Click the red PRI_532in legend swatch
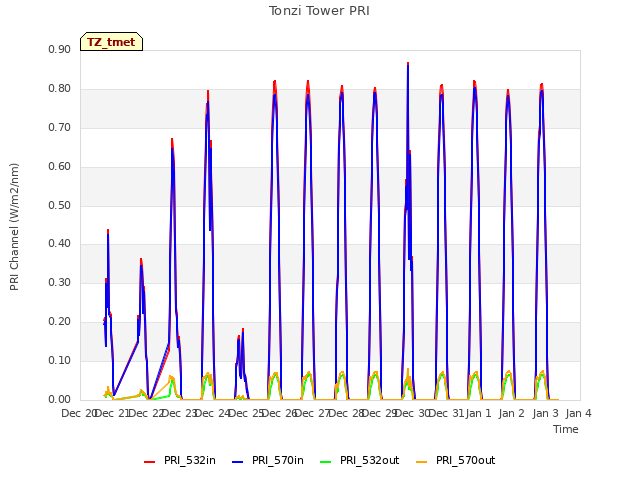 coord(150,462)
